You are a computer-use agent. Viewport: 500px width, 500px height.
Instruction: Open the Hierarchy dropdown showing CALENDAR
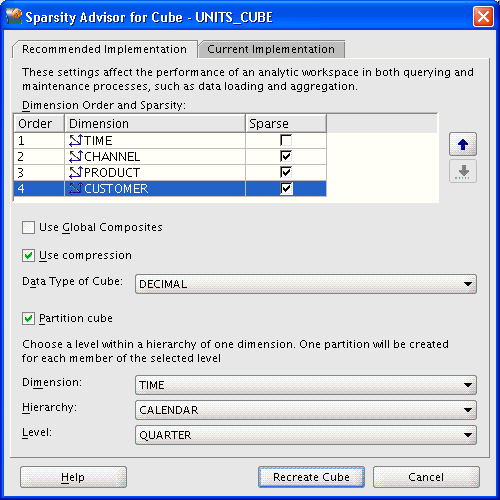tap(306, 410)
